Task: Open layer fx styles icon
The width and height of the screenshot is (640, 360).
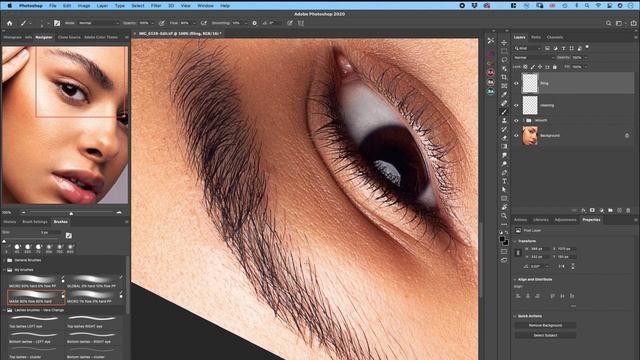Action: (x=583, y=210)
